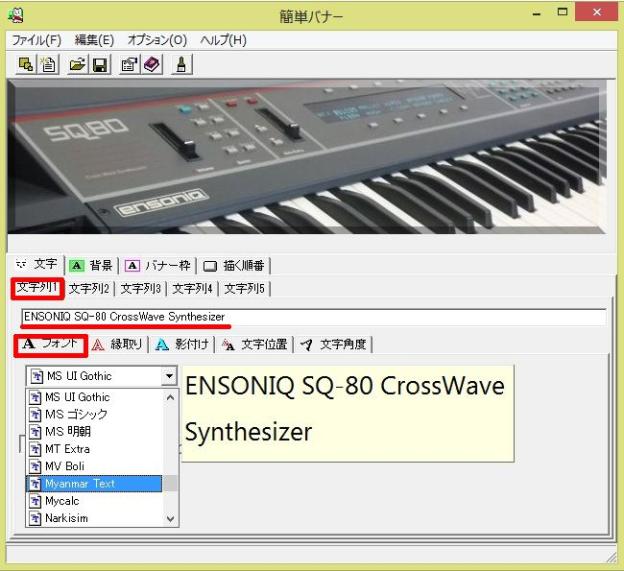Image resolution: width=624 pixels, height=571 pixels.
Task: Click the floppy disk save icon
Action: [x=100, y=64]
